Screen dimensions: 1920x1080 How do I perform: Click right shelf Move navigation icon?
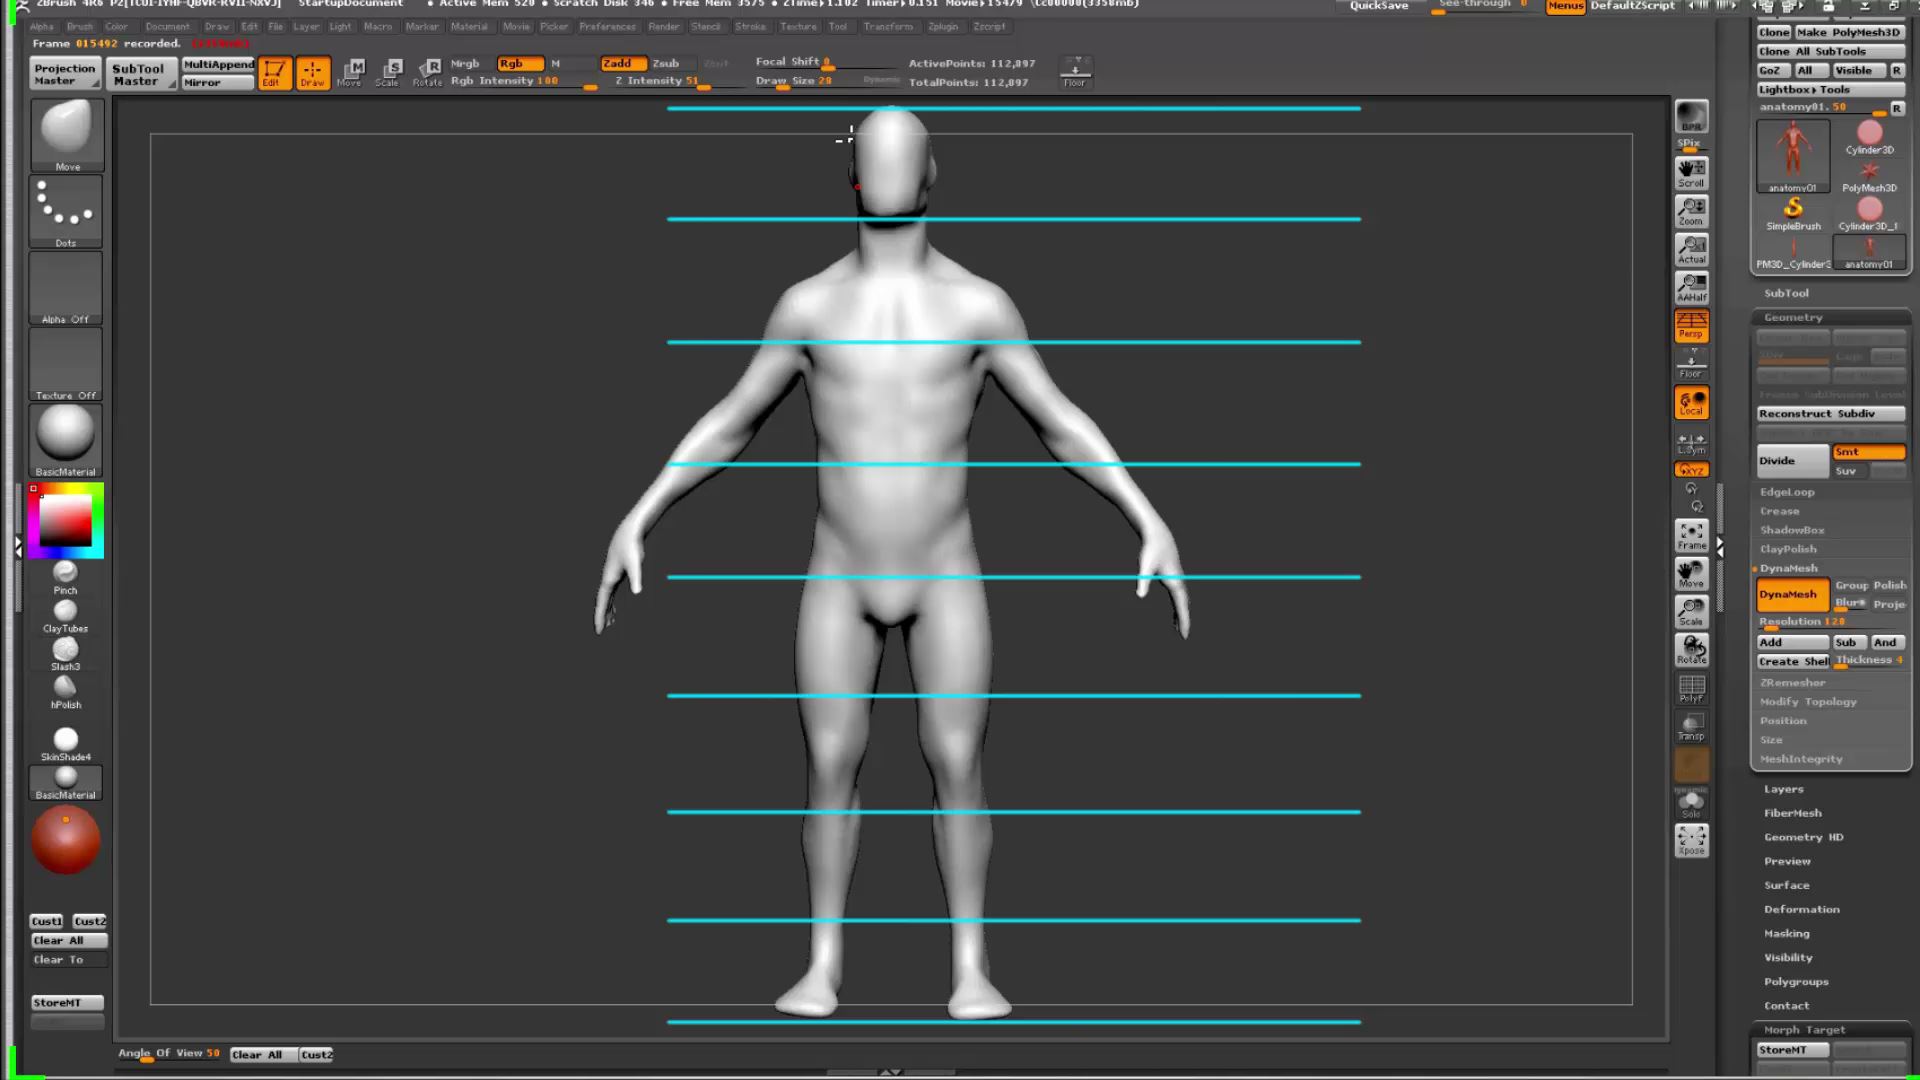1691,574
